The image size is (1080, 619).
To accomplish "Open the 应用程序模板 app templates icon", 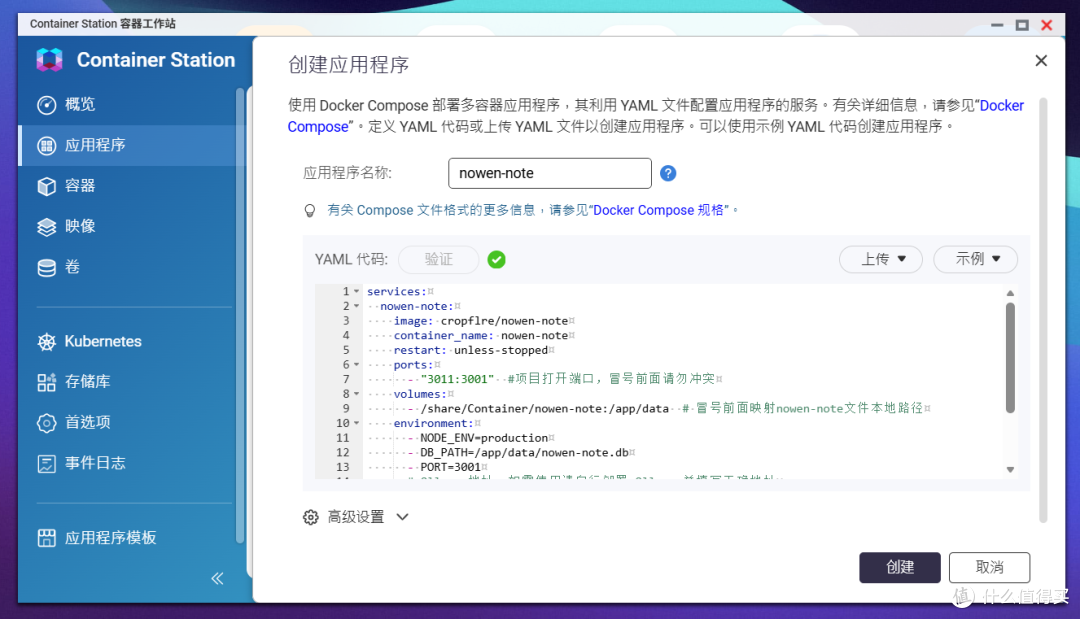I will click(x=46, y=538).
